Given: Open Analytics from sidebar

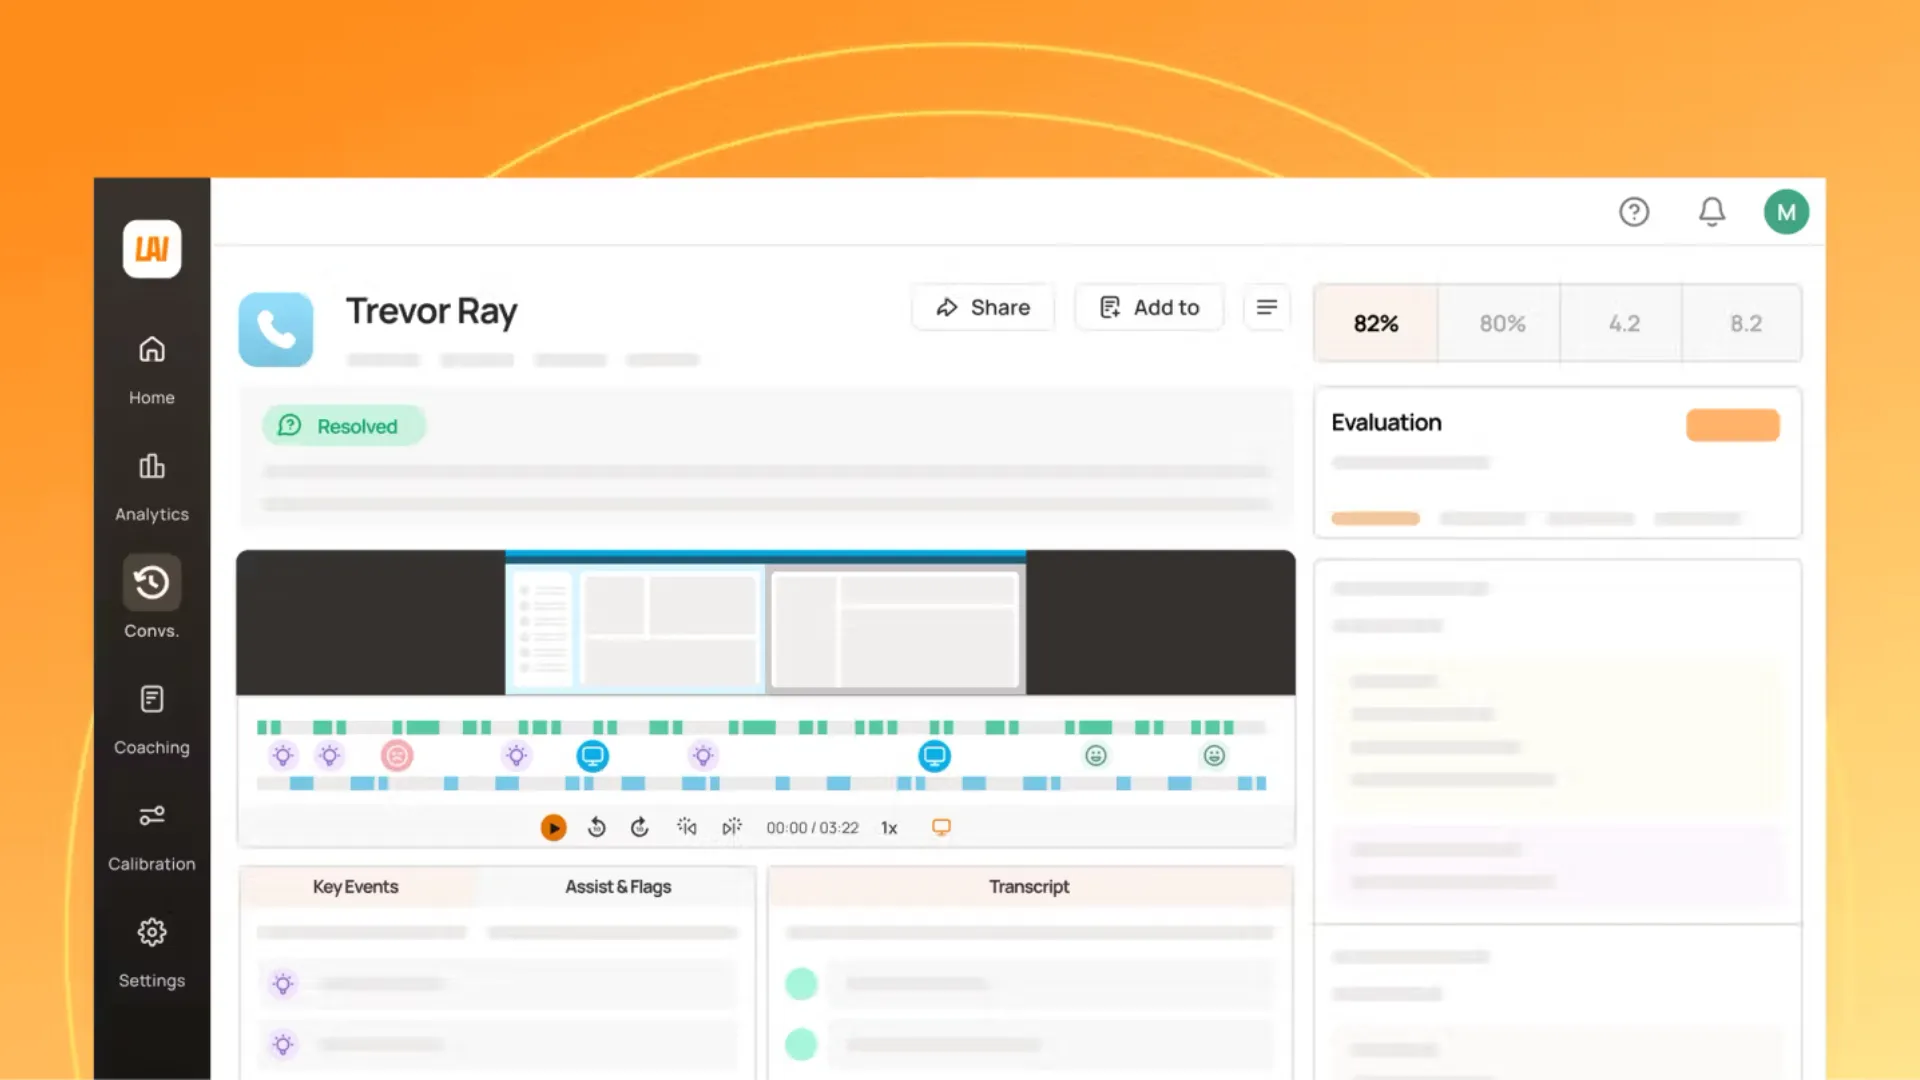Looking at the screenshot, I should tap(152, 486).
